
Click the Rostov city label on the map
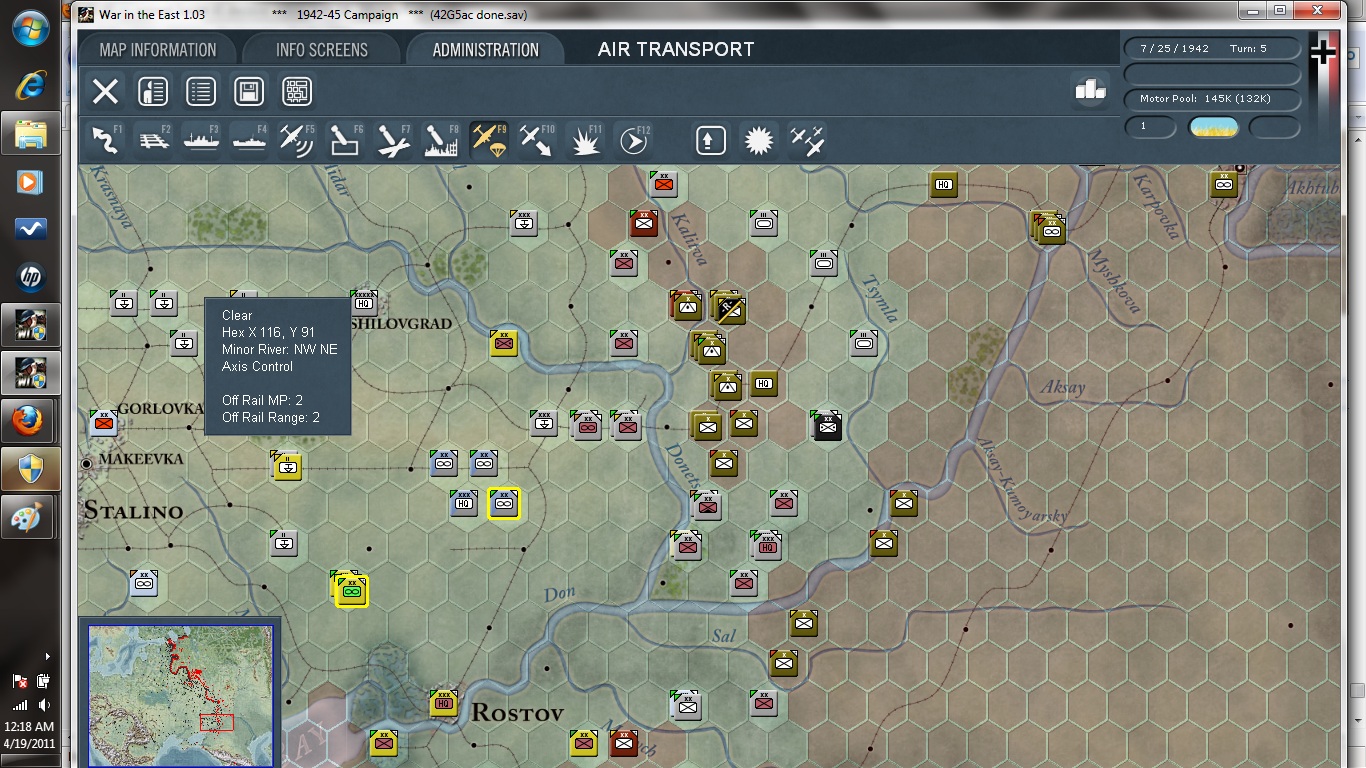[517, 713]
